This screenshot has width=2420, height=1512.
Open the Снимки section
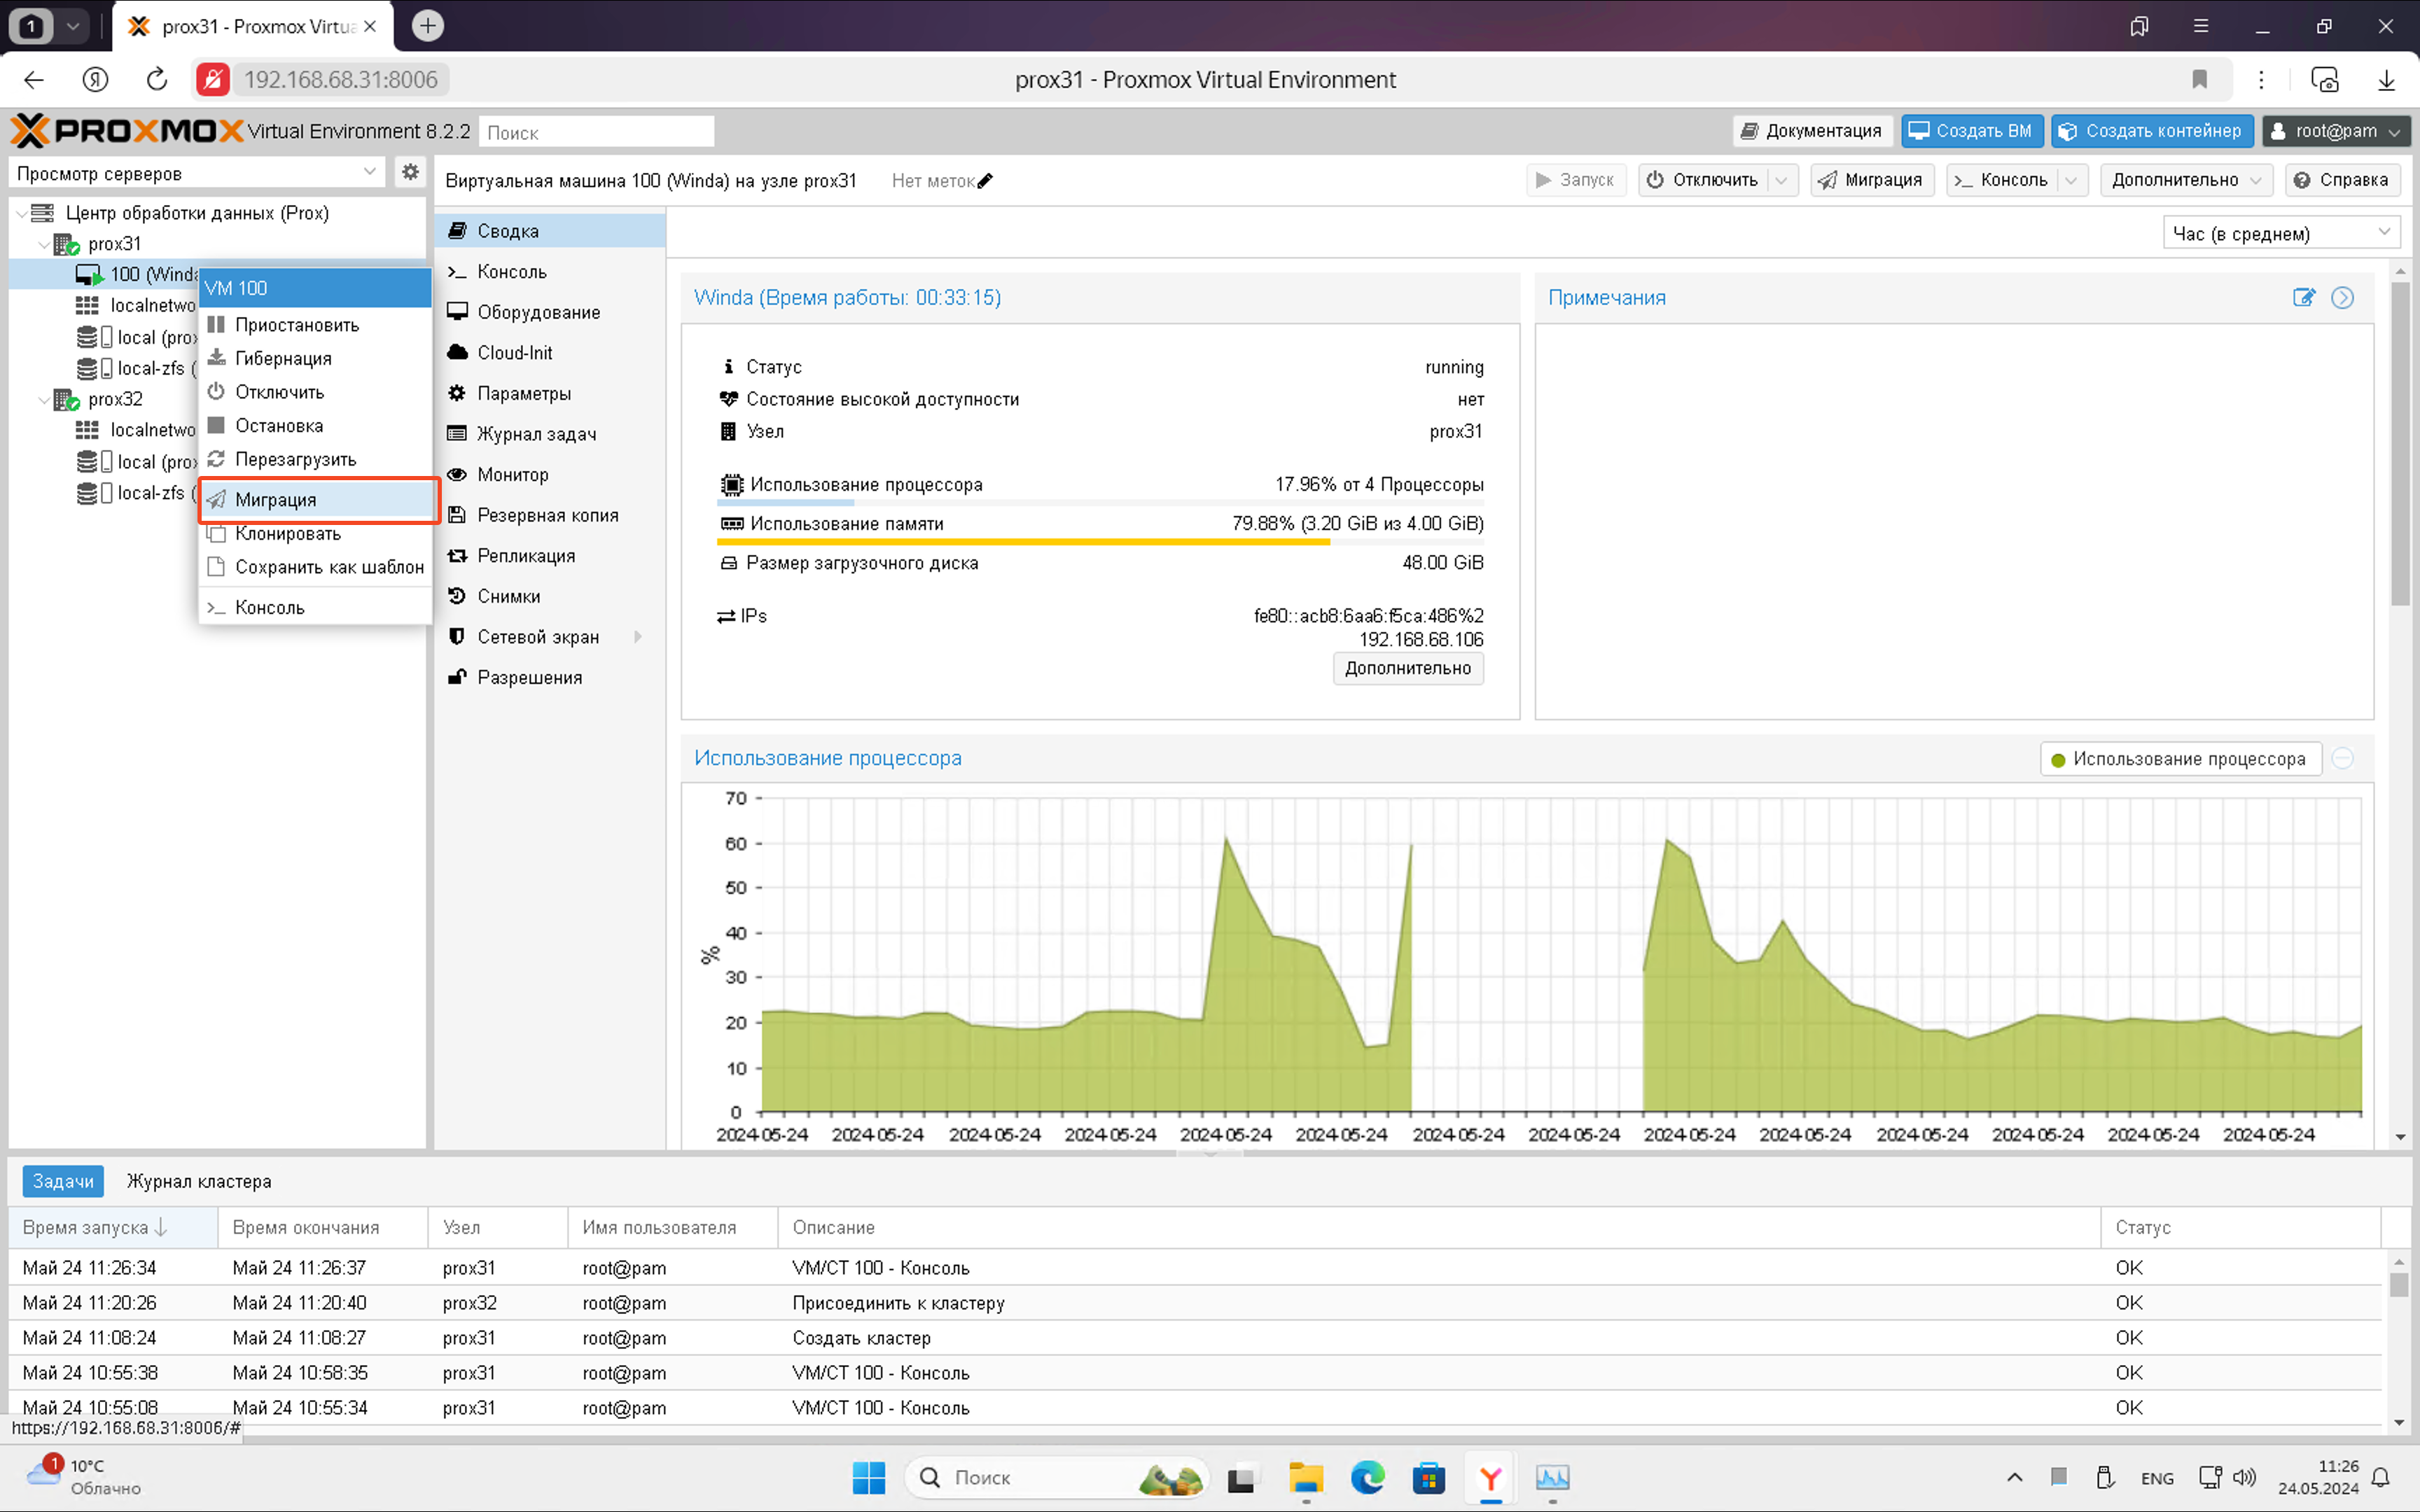pyautogui.click(x=550, y=596)
